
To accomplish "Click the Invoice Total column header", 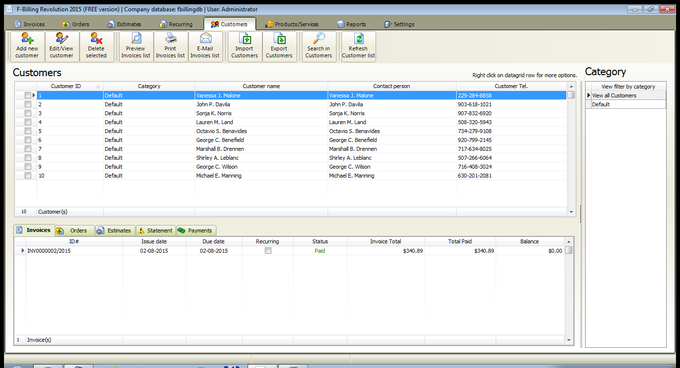I will pyautogui.click(x=386, y=241).
